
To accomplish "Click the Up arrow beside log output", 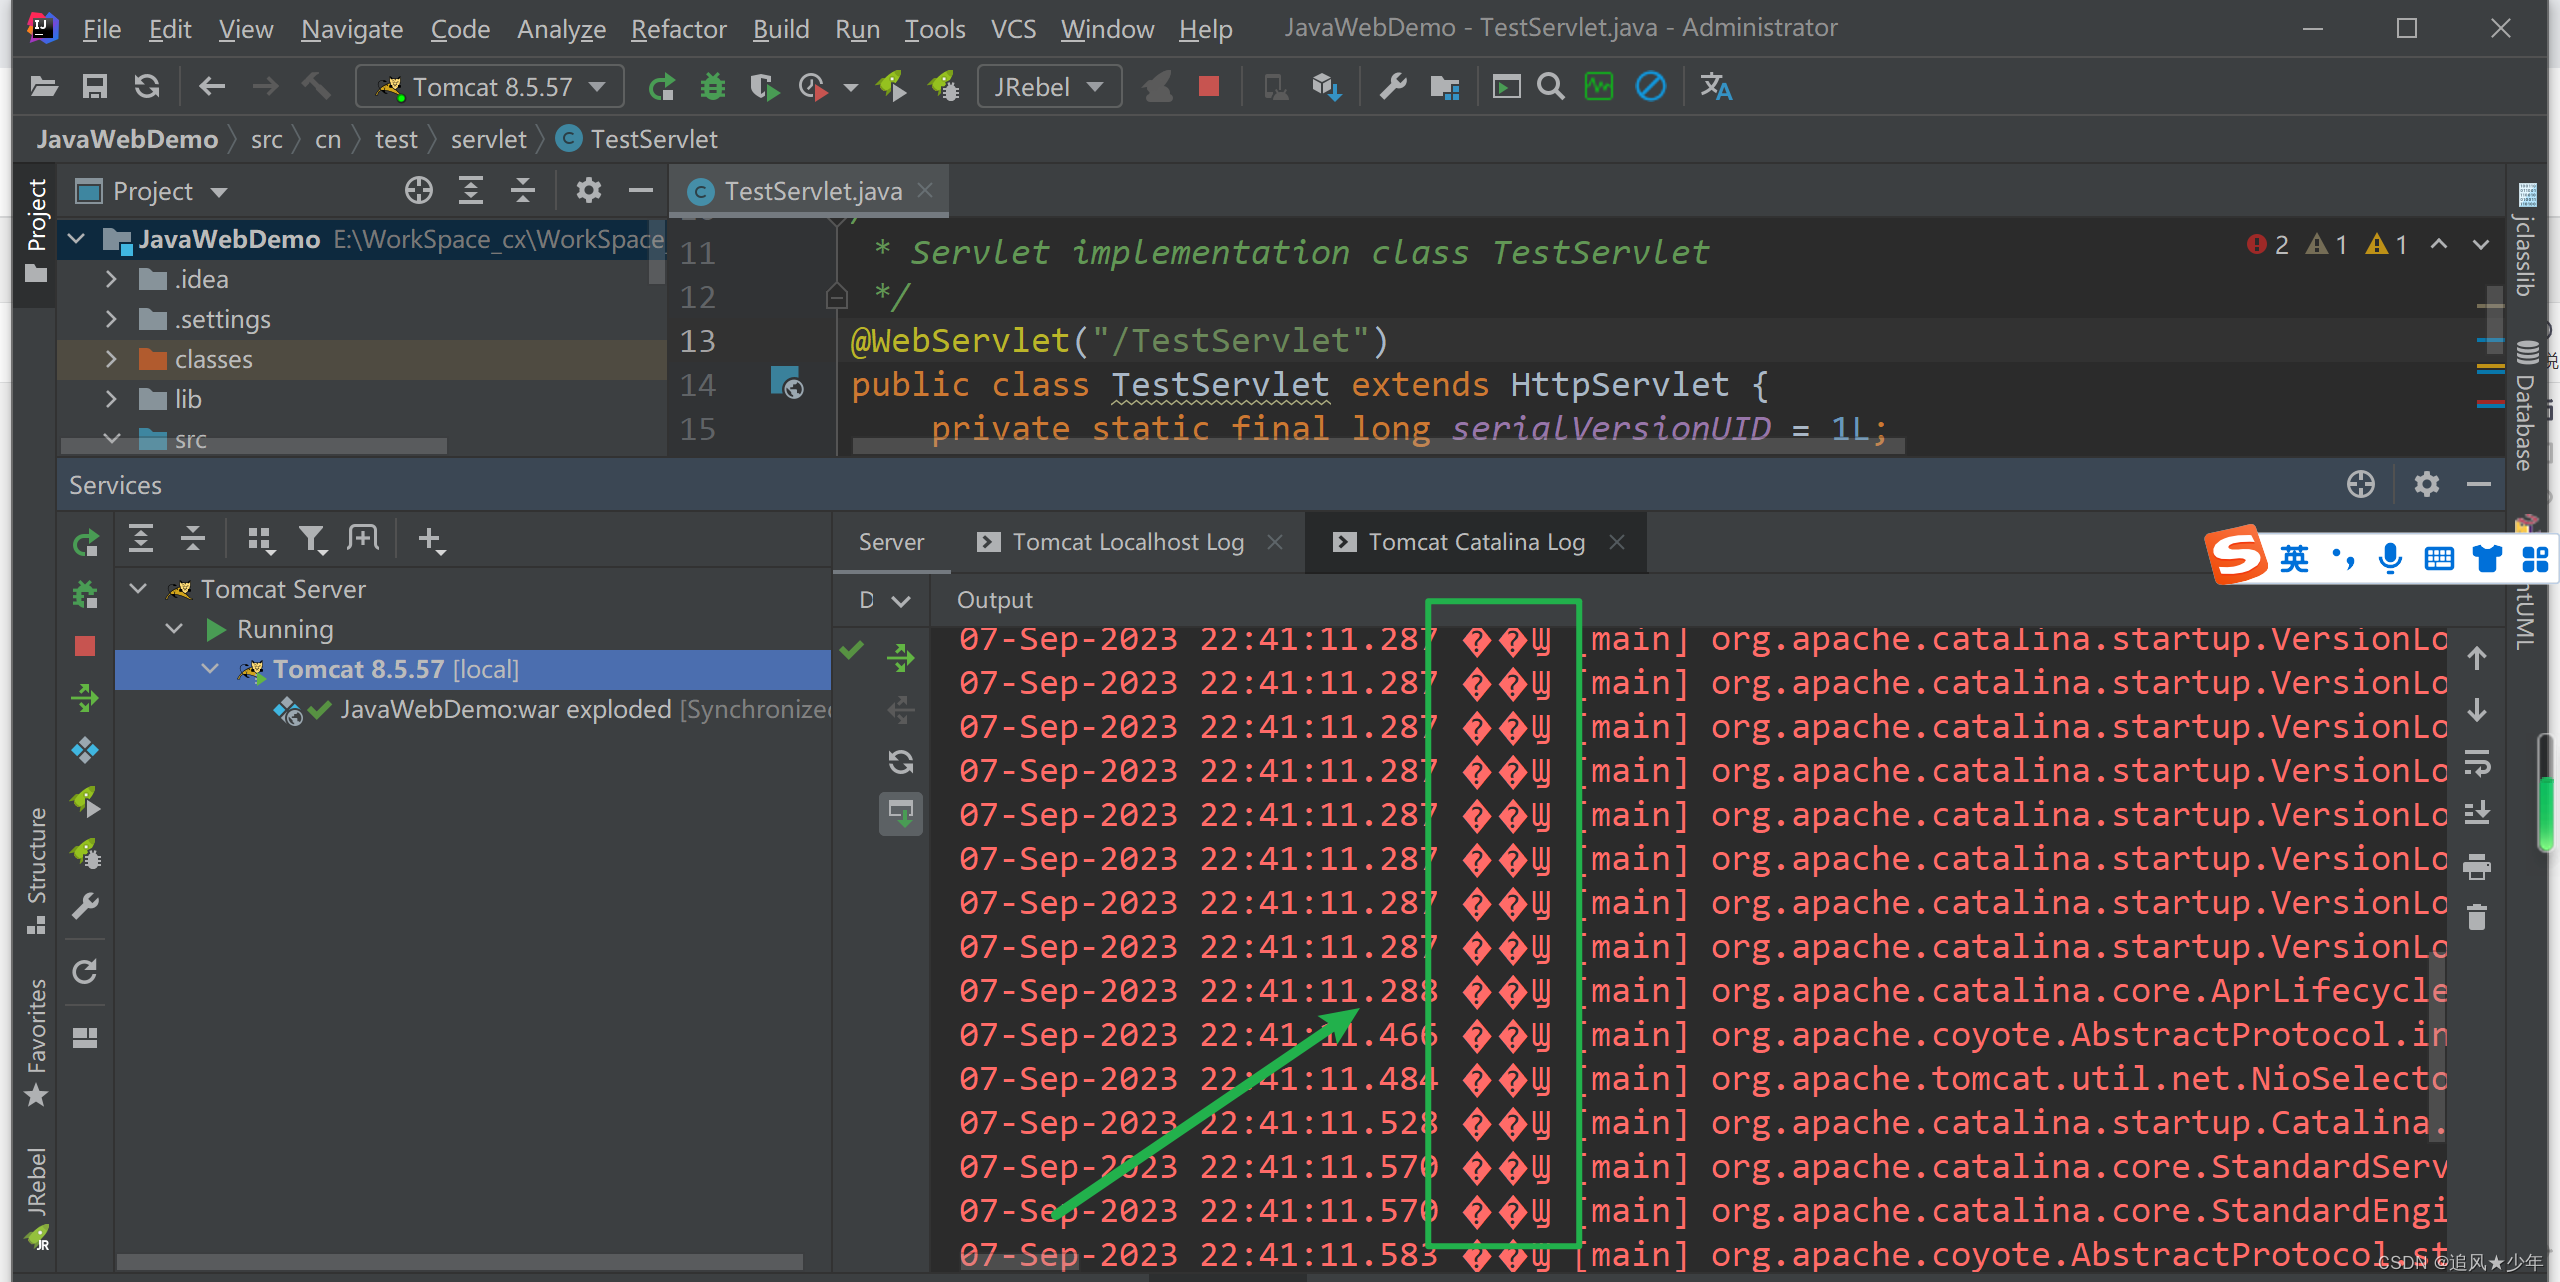I will (x=2477, y=658).
